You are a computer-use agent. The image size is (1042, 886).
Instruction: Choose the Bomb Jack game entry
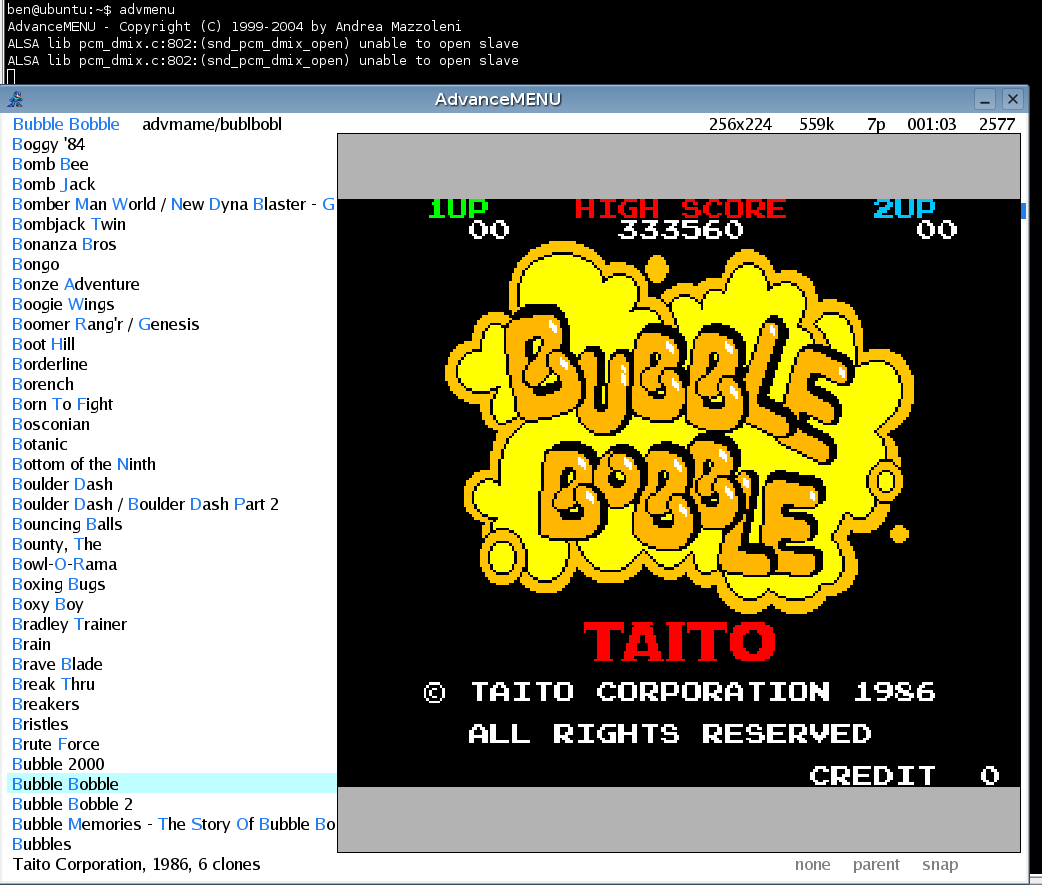pyautogui.click(x=53, y=184)
